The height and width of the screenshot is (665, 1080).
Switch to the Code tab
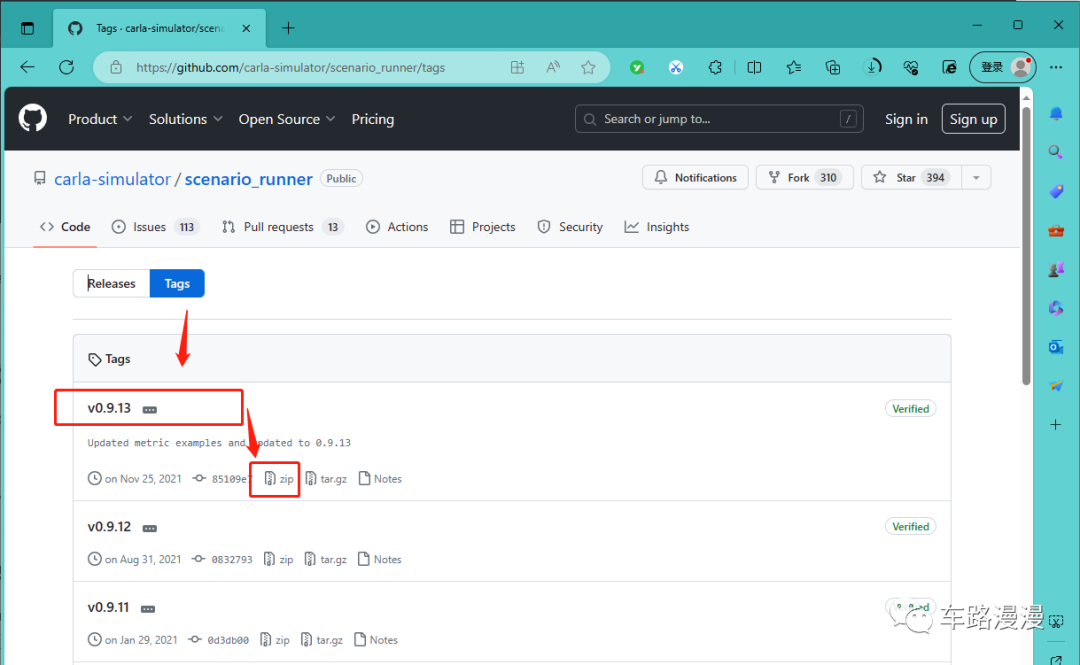pos(65,227)
